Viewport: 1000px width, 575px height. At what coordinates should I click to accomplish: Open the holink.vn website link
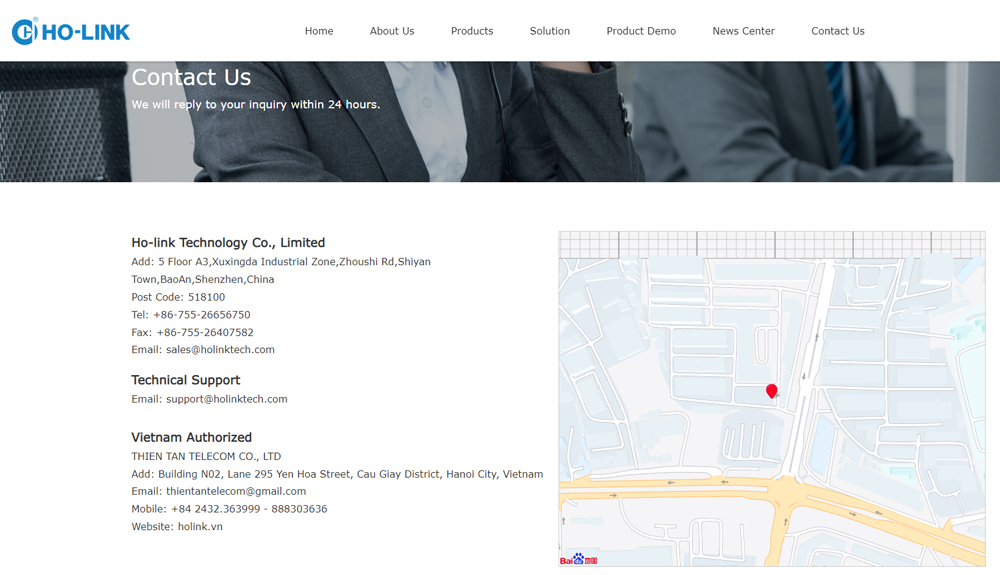click(x=200, y=527)
